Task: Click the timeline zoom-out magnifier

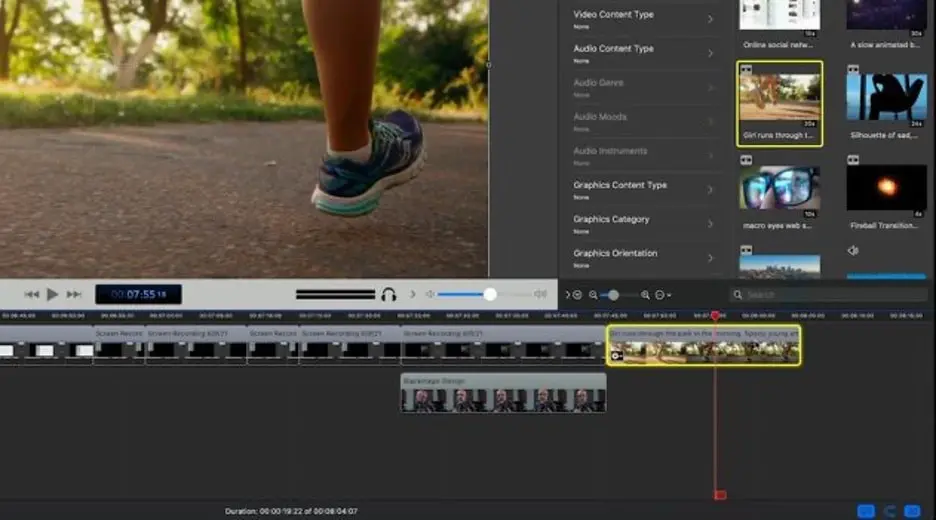Action: [593, 295]
